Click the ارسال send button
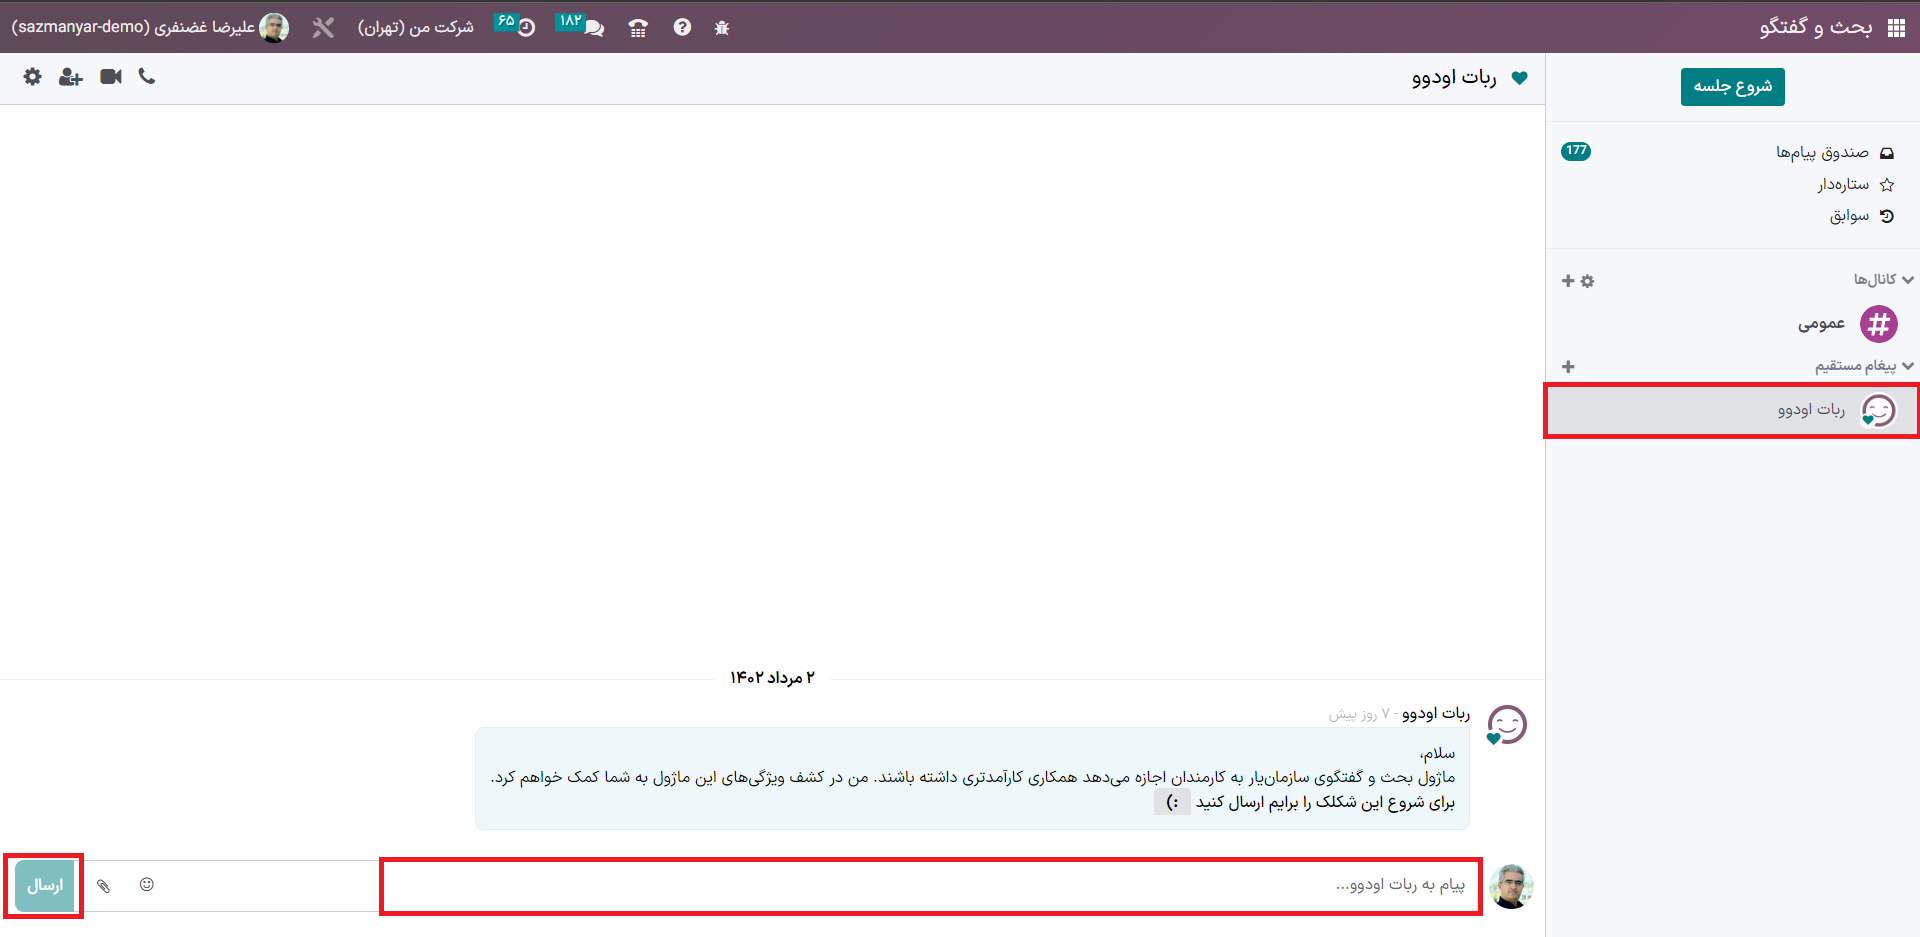The image size is (1920, 937). click(44, 886)
